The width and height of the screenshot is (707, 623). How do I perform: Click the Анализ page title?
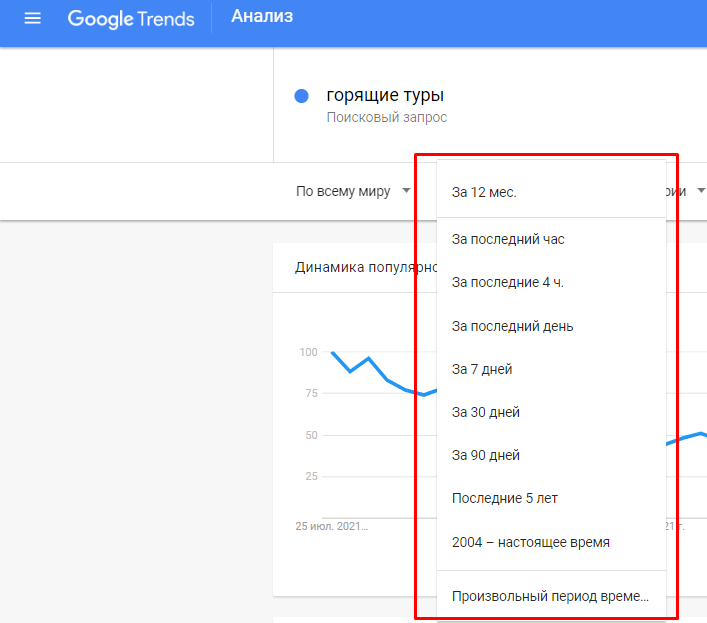[263, 16]
